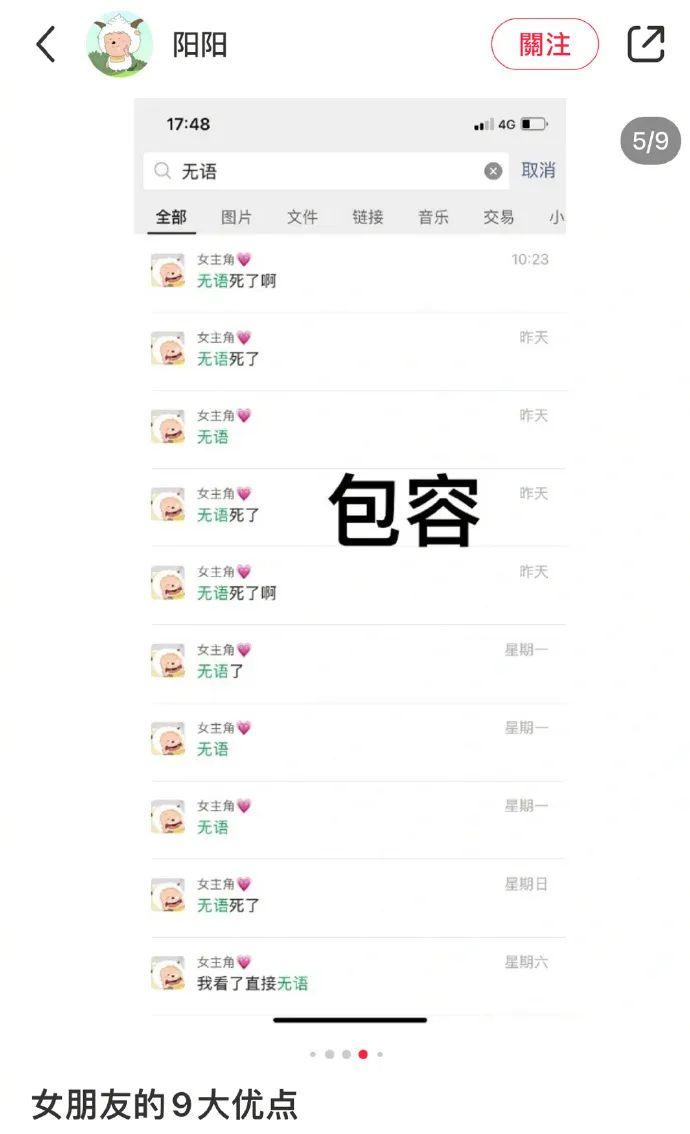Tap the 5/9 image counter badge
Viewport: 690px width, 1134px height.
tap(650, 141)
